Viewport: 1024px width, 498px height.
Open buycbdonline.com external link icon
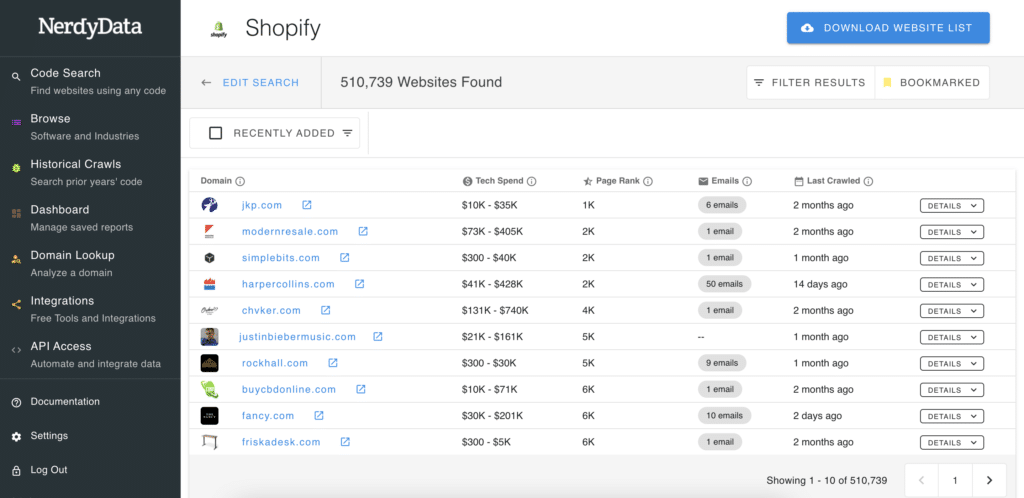[x=360, y=389]
